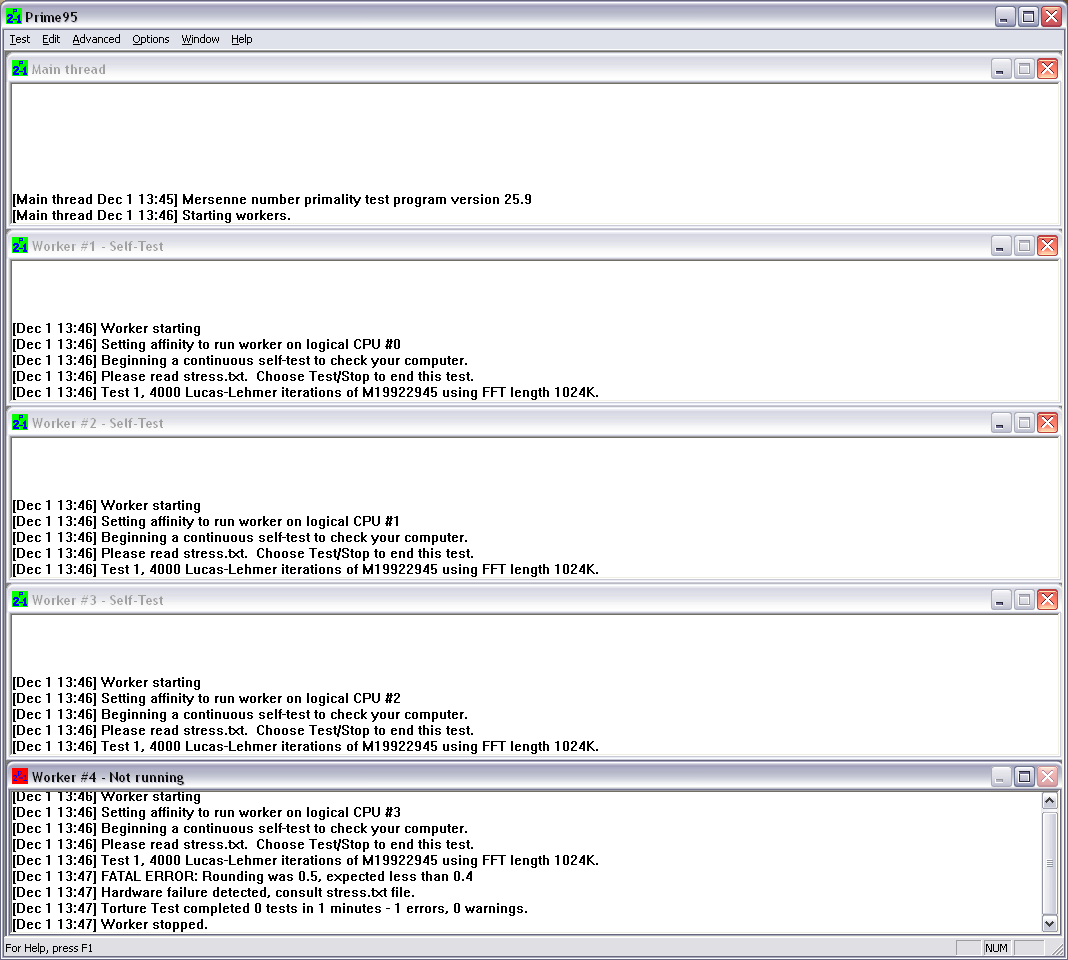1068x960 pixels.
Task: Click the NUM indicator in status bar
Action: pyautogui.click(x=996, y=948)
